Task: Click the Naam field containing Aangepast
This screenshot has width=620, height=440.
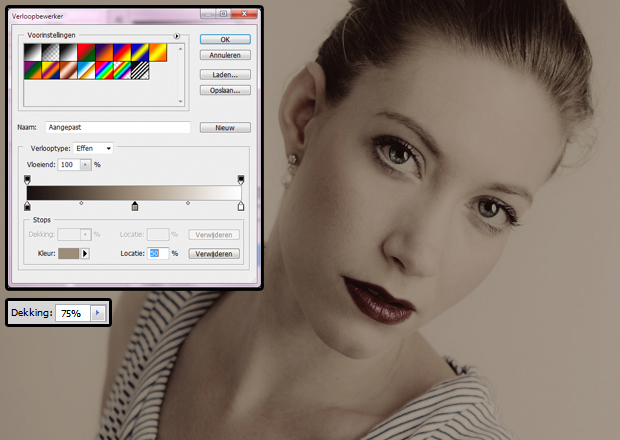Action: point(118,127)
